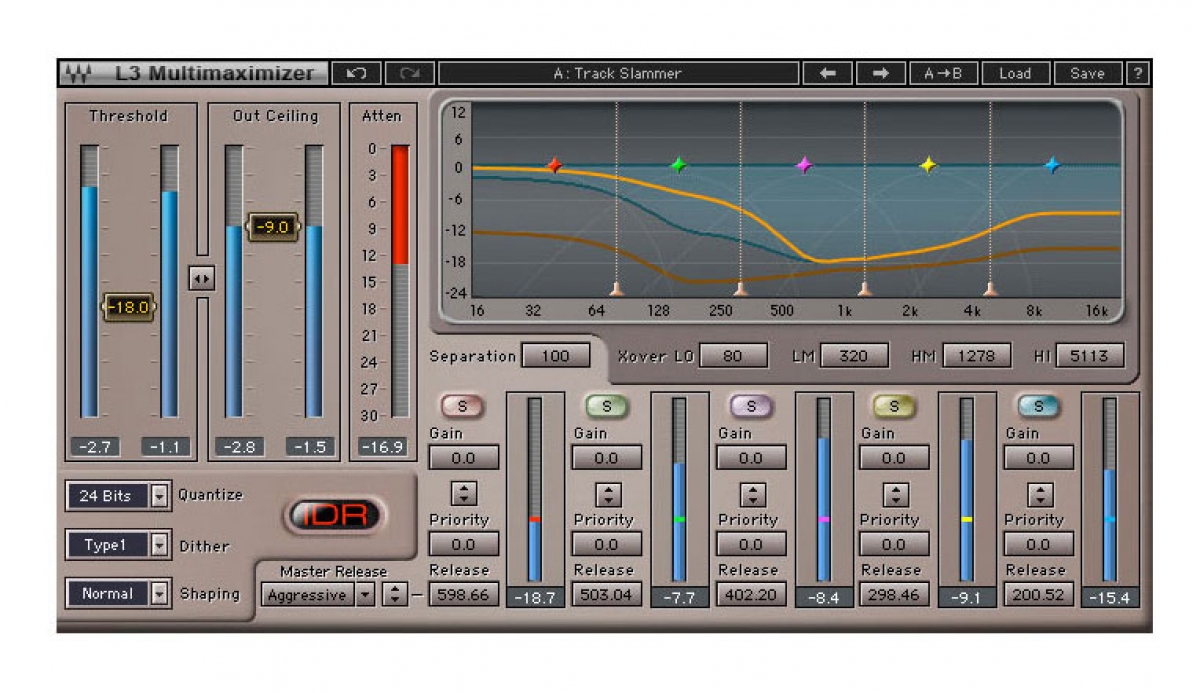Load the previous preset with left arrow

click(x=828, y=73)
